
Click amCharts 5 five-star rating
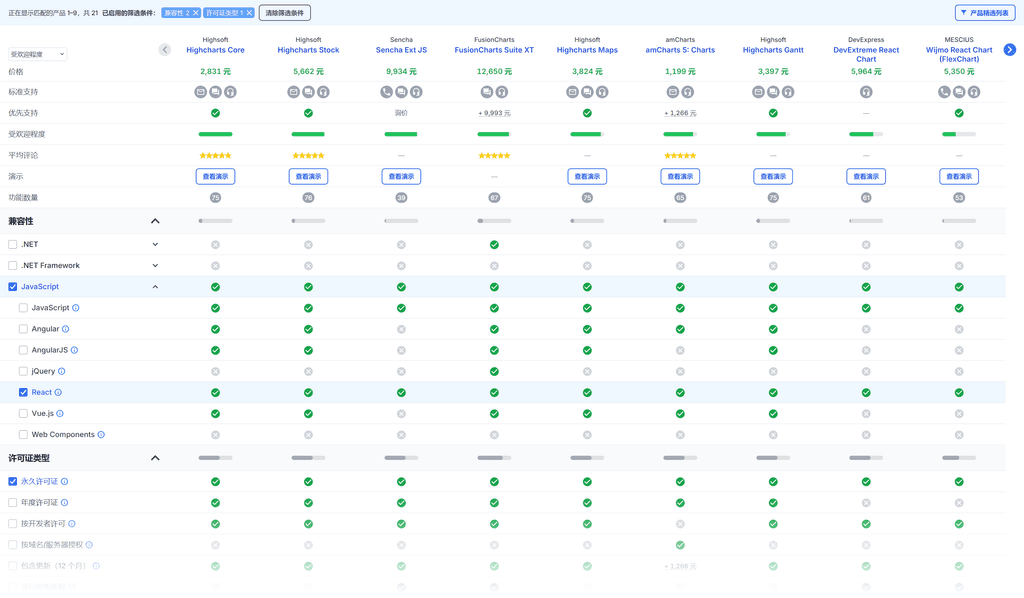[x=680, y=155]
